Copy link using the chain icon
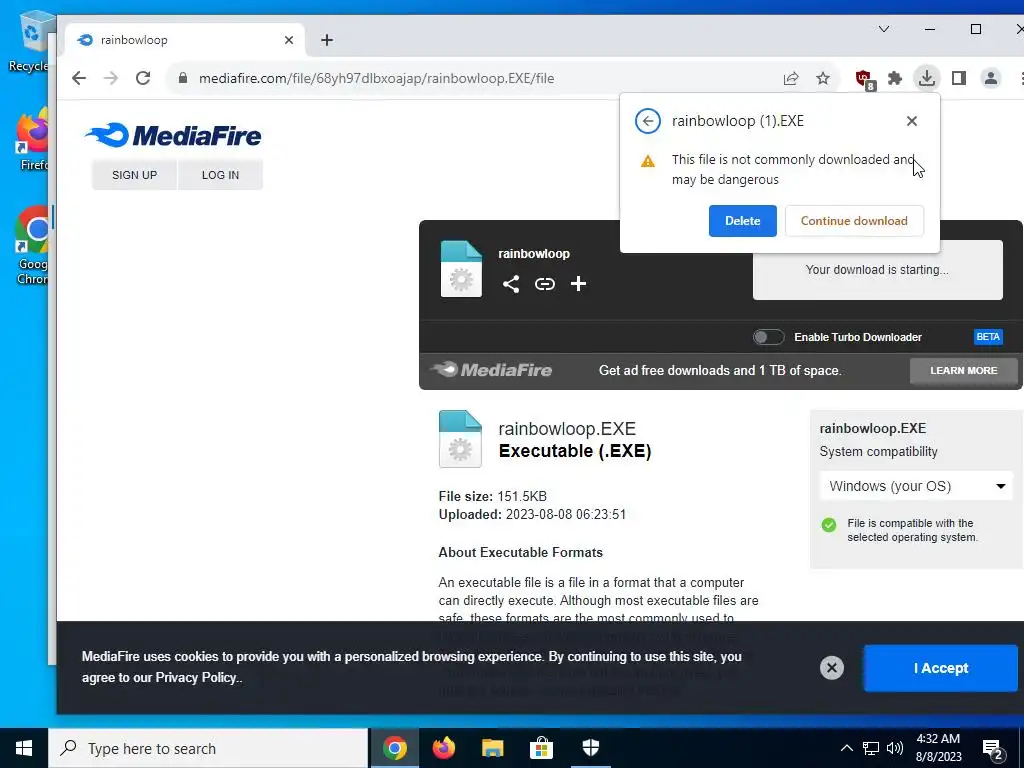 (545, 283)
